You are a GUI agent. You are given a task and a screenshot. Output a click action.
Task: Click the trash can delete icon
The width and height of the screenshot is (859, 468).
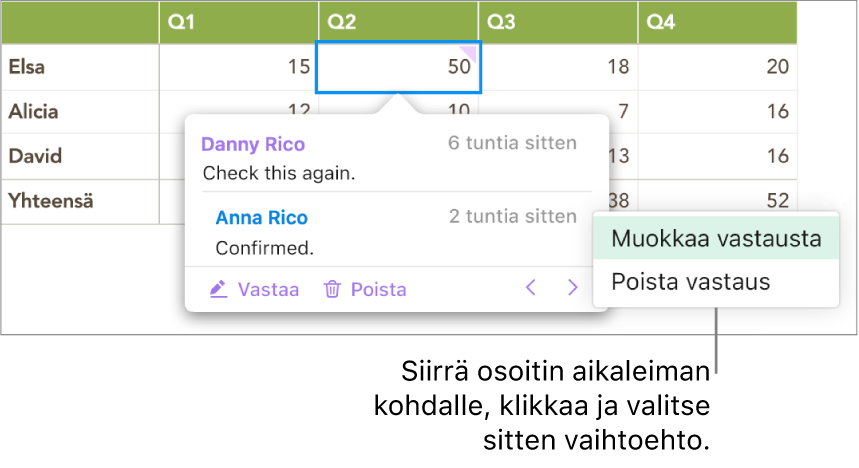point(332,290)
